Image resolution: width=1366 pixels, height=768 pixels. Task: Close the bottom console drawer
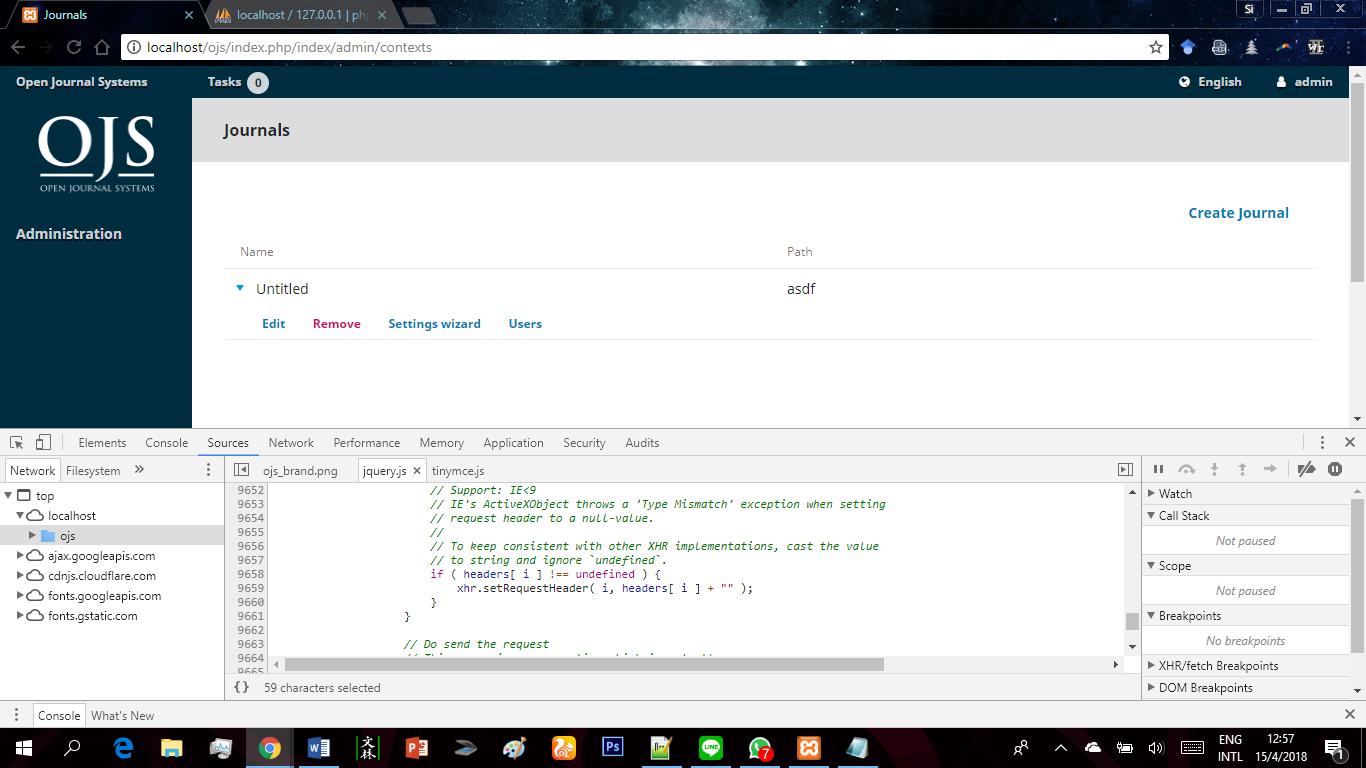tap(1349, 715)
